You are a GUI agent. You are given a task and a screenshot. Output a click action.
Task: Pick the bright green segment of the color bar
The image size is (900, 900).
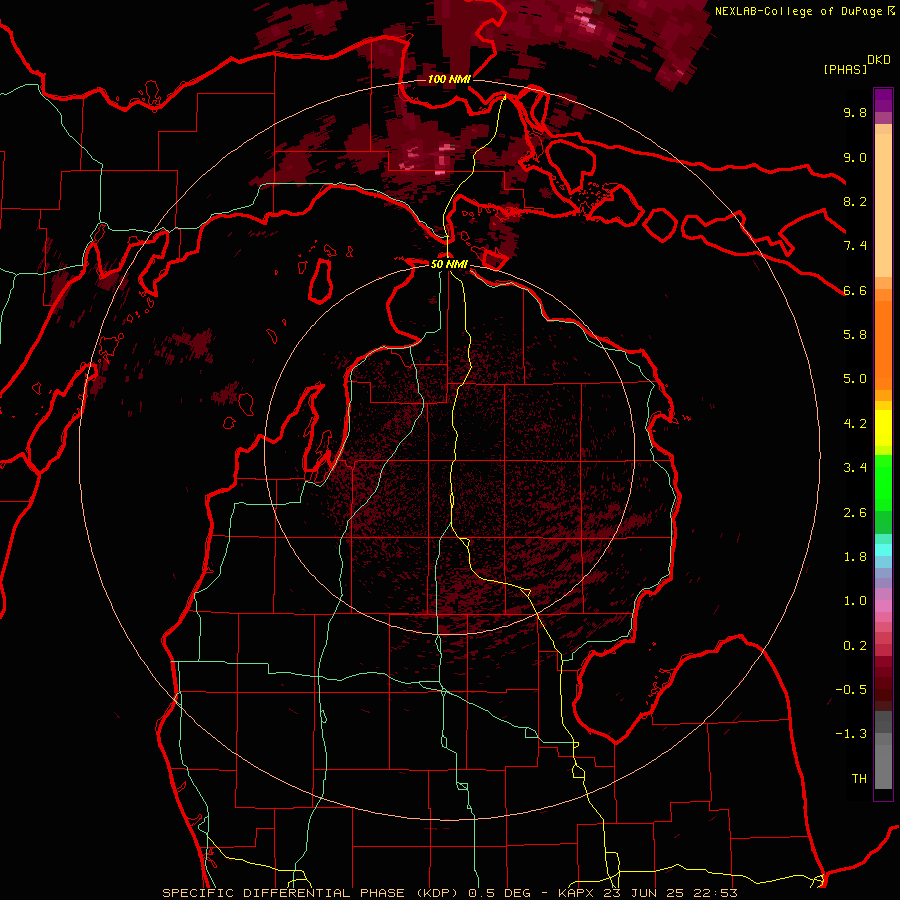883,483
